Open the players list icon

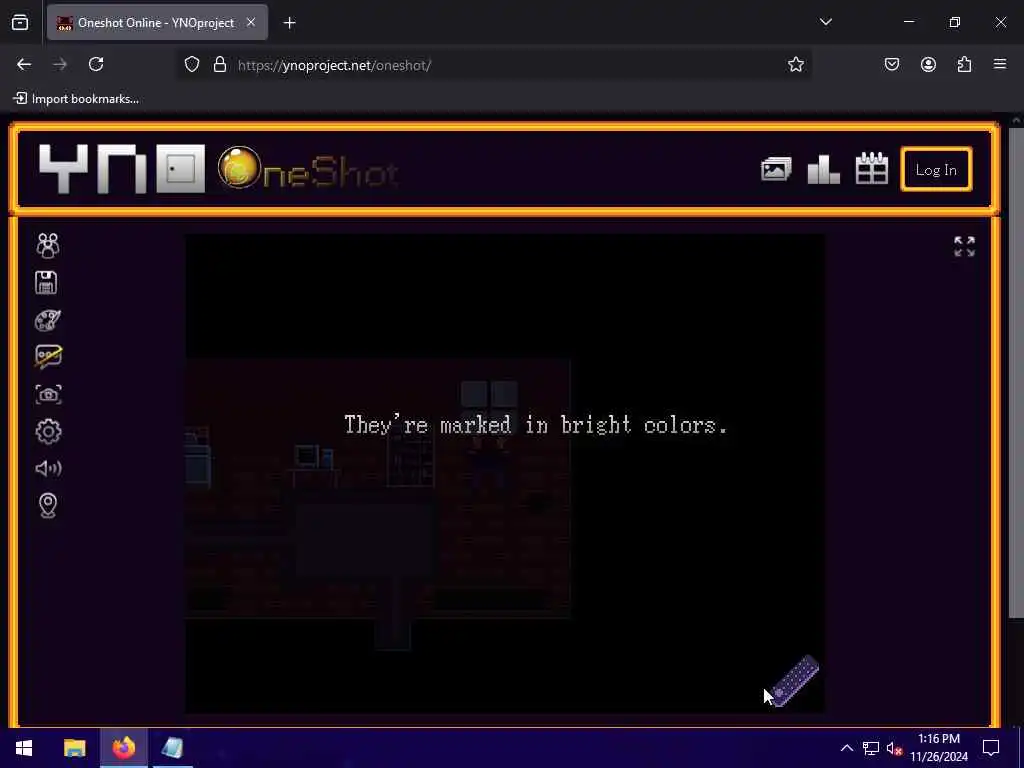[48, 246]
